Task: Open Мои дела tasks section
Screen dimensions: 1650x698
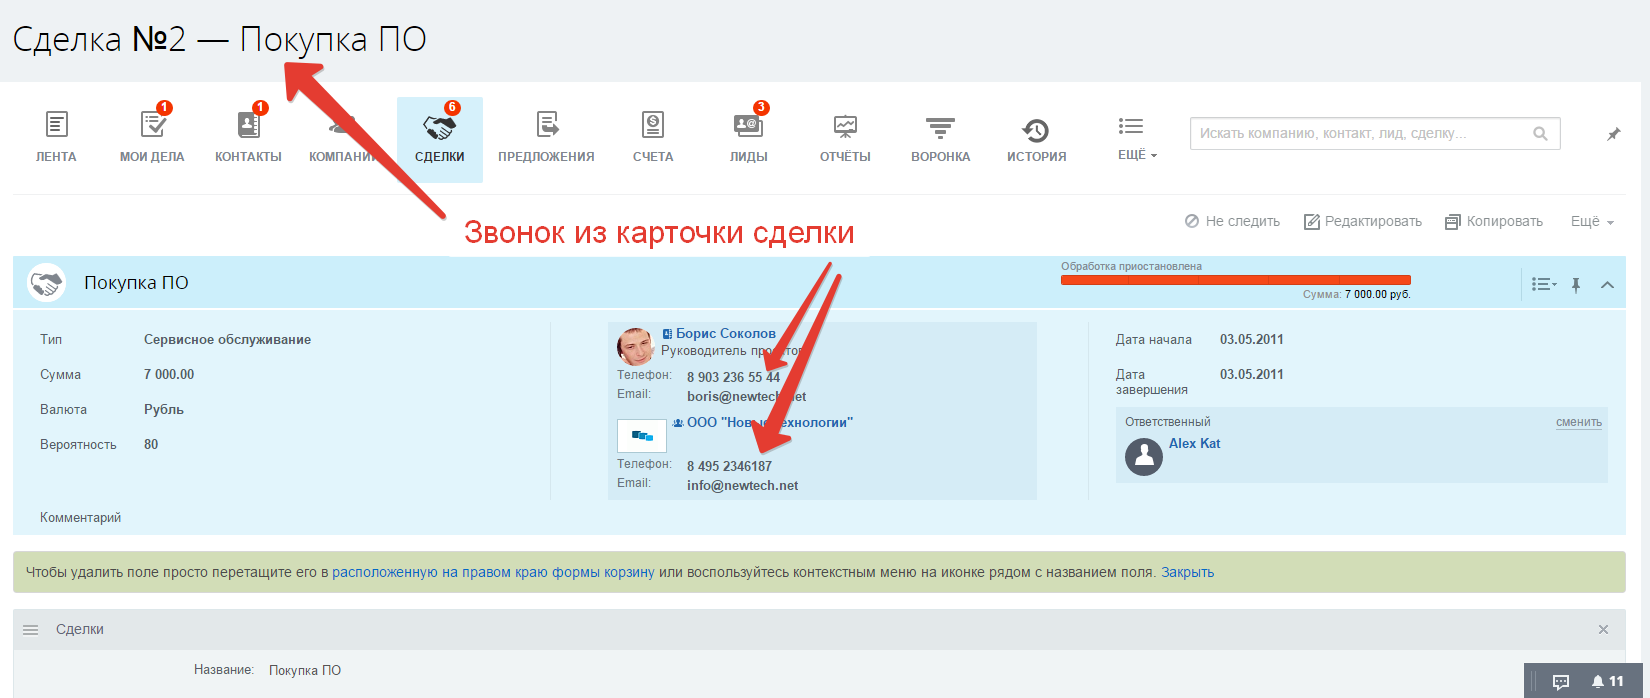Action: click(152, 137)
